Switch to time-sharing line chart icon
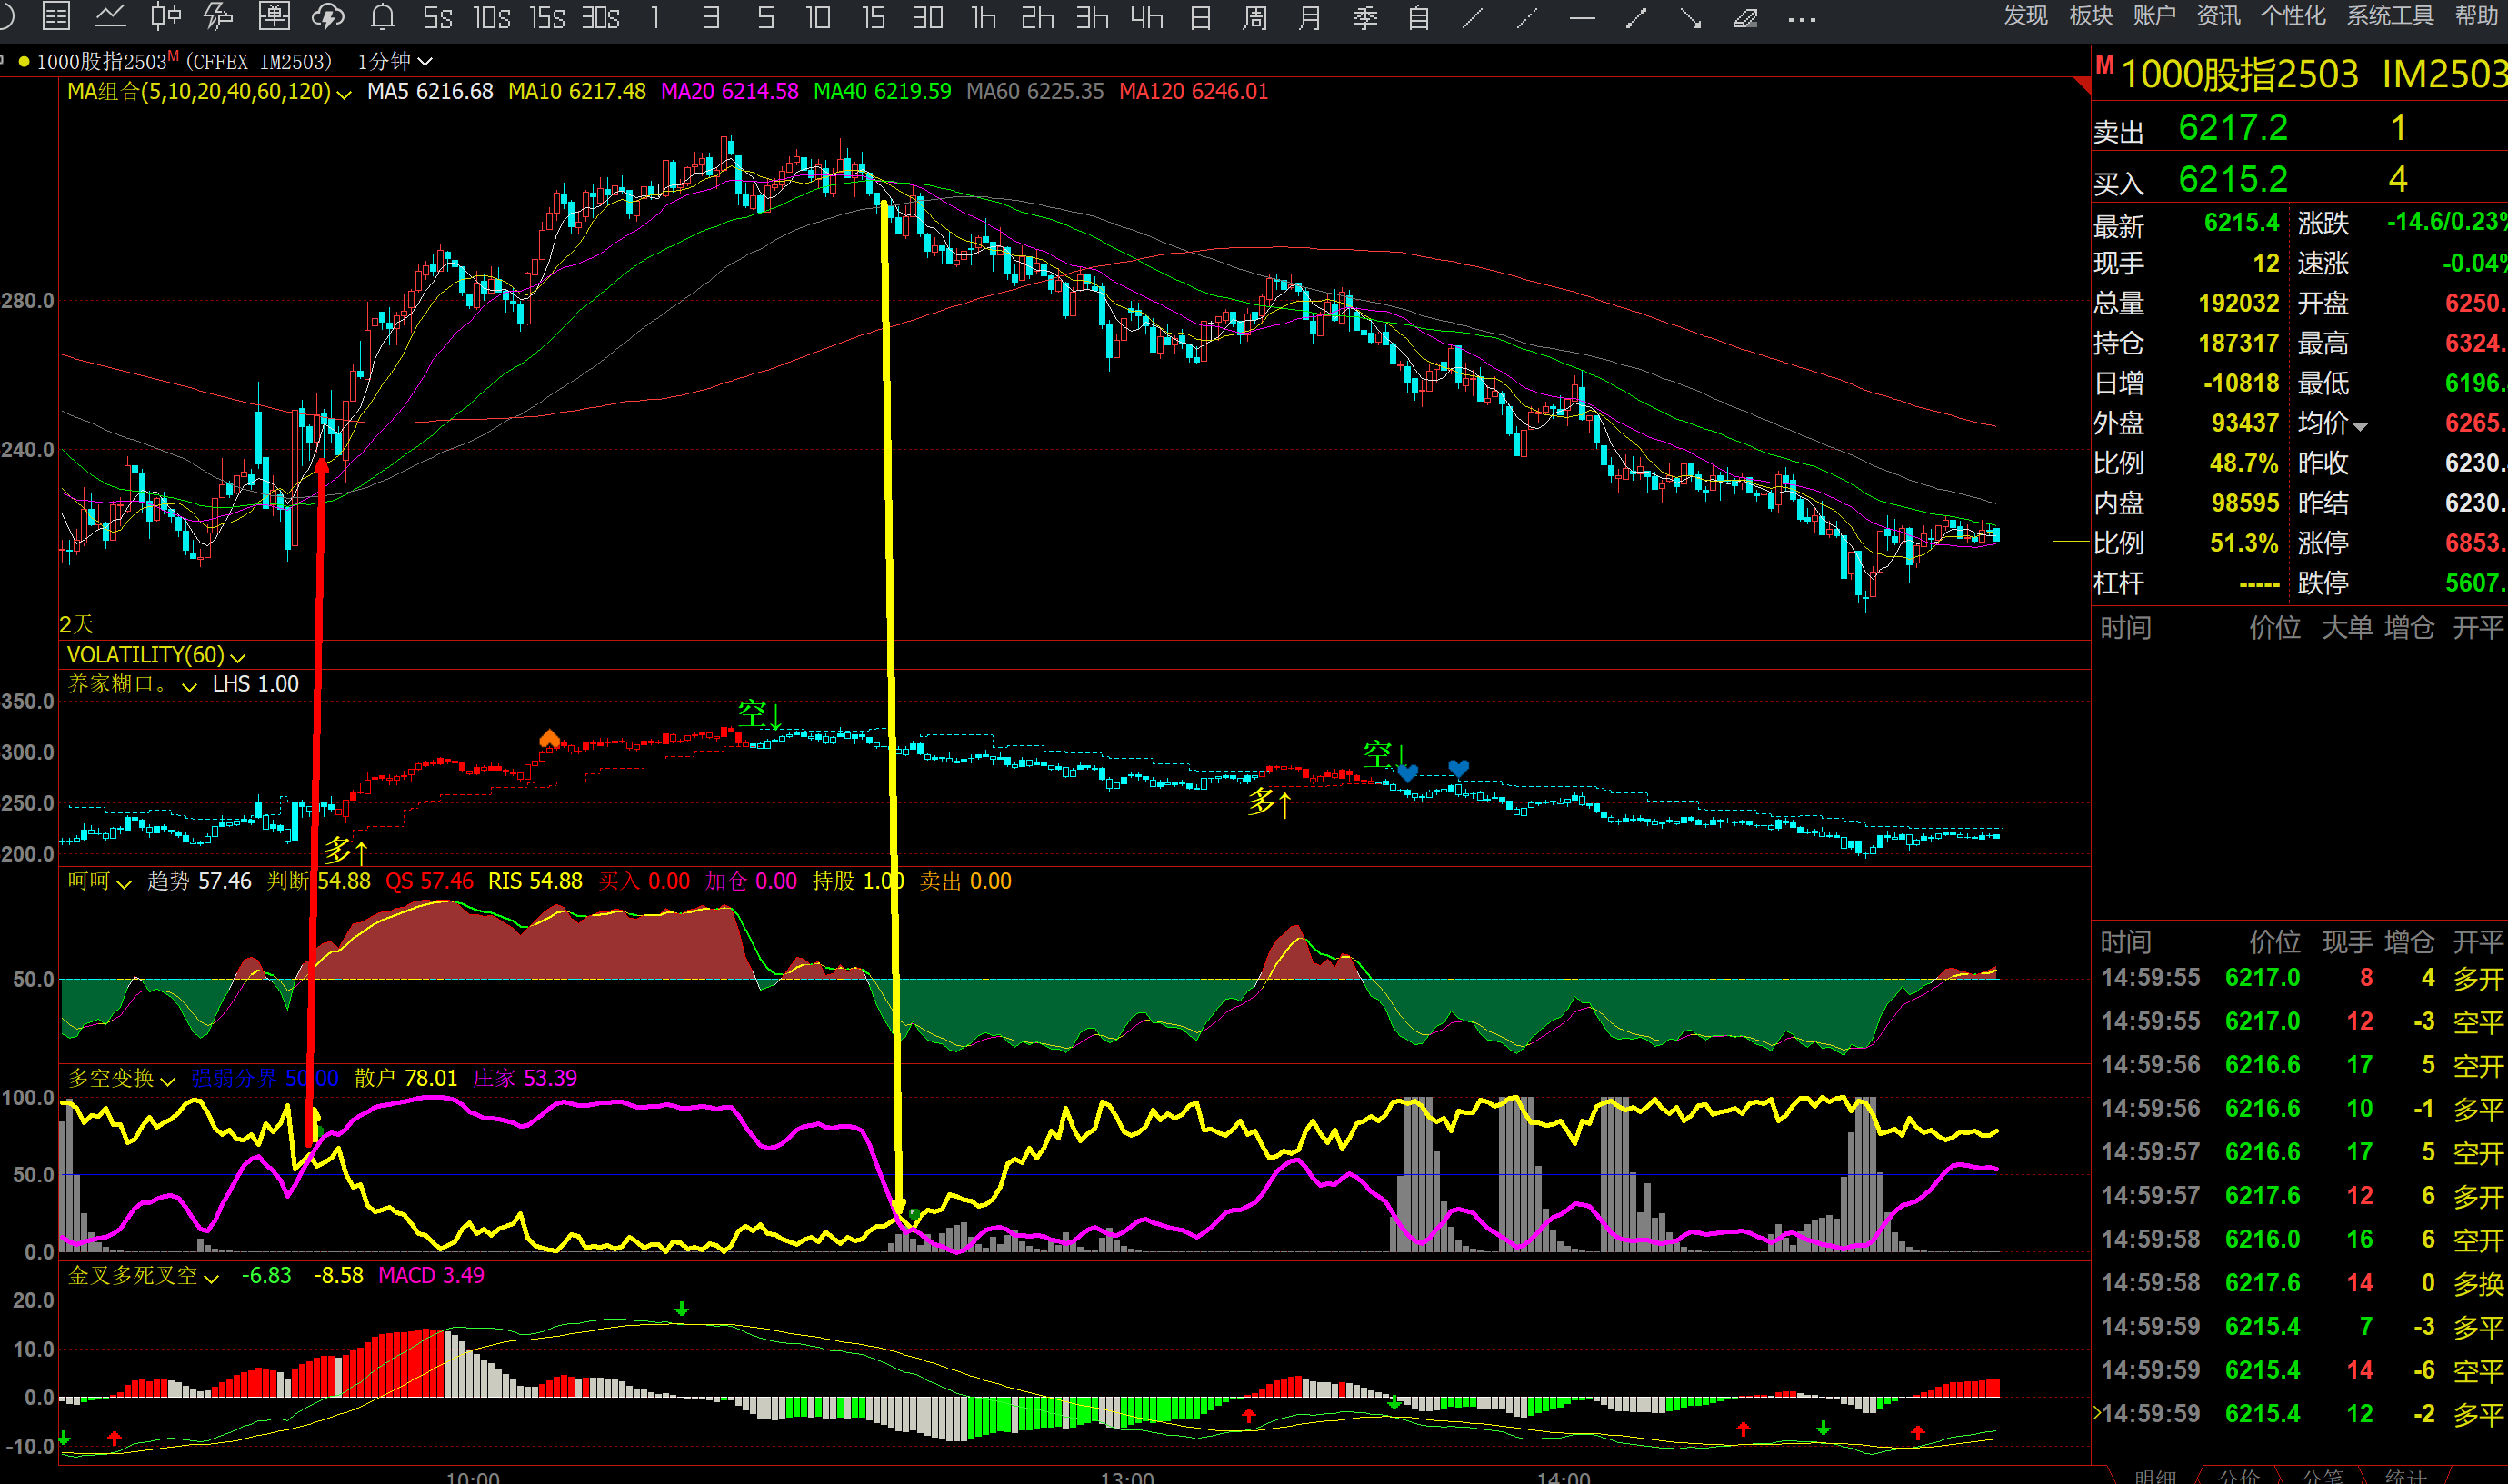This screenshot has width=2508, height=1484. click(110, 17)
